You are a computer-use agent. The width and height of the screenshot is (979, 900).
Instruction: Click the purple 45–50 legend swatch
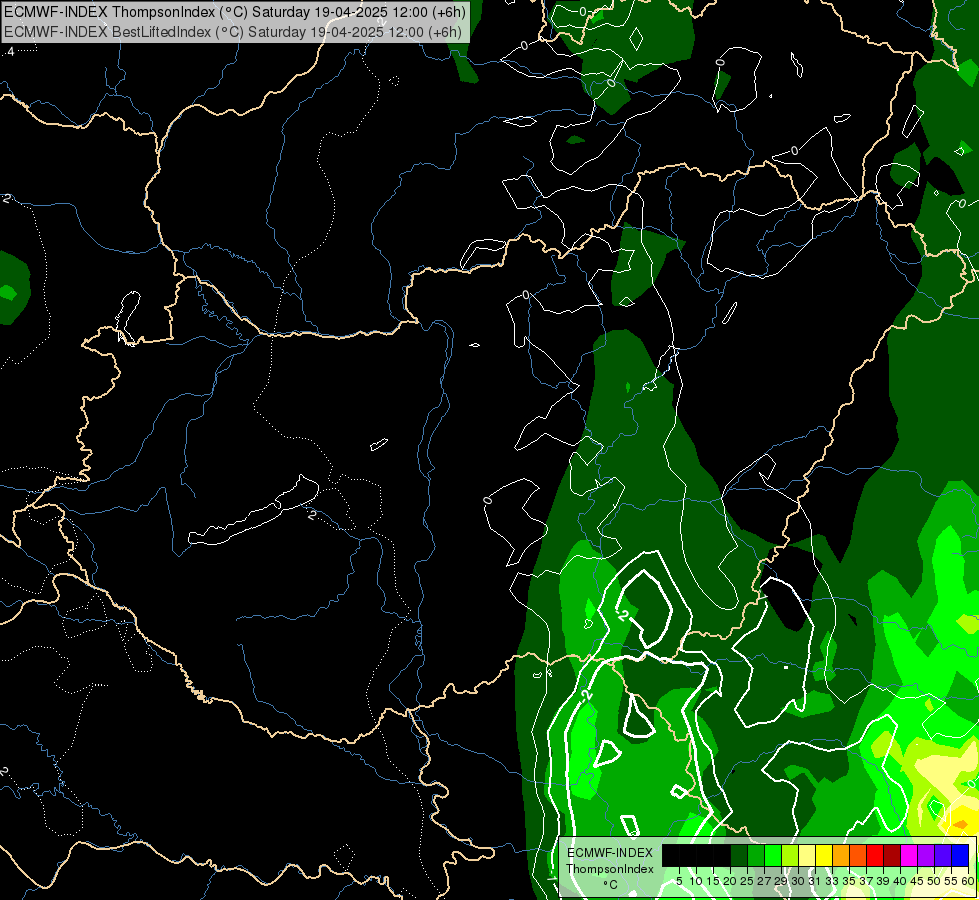(926, 856)
